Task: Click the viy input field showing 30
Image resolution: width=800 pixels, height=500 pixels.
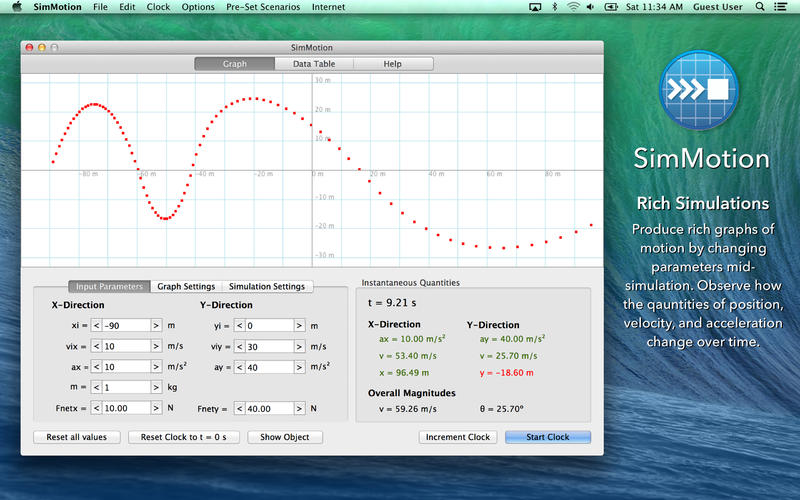Action: (x=270, y=346)
